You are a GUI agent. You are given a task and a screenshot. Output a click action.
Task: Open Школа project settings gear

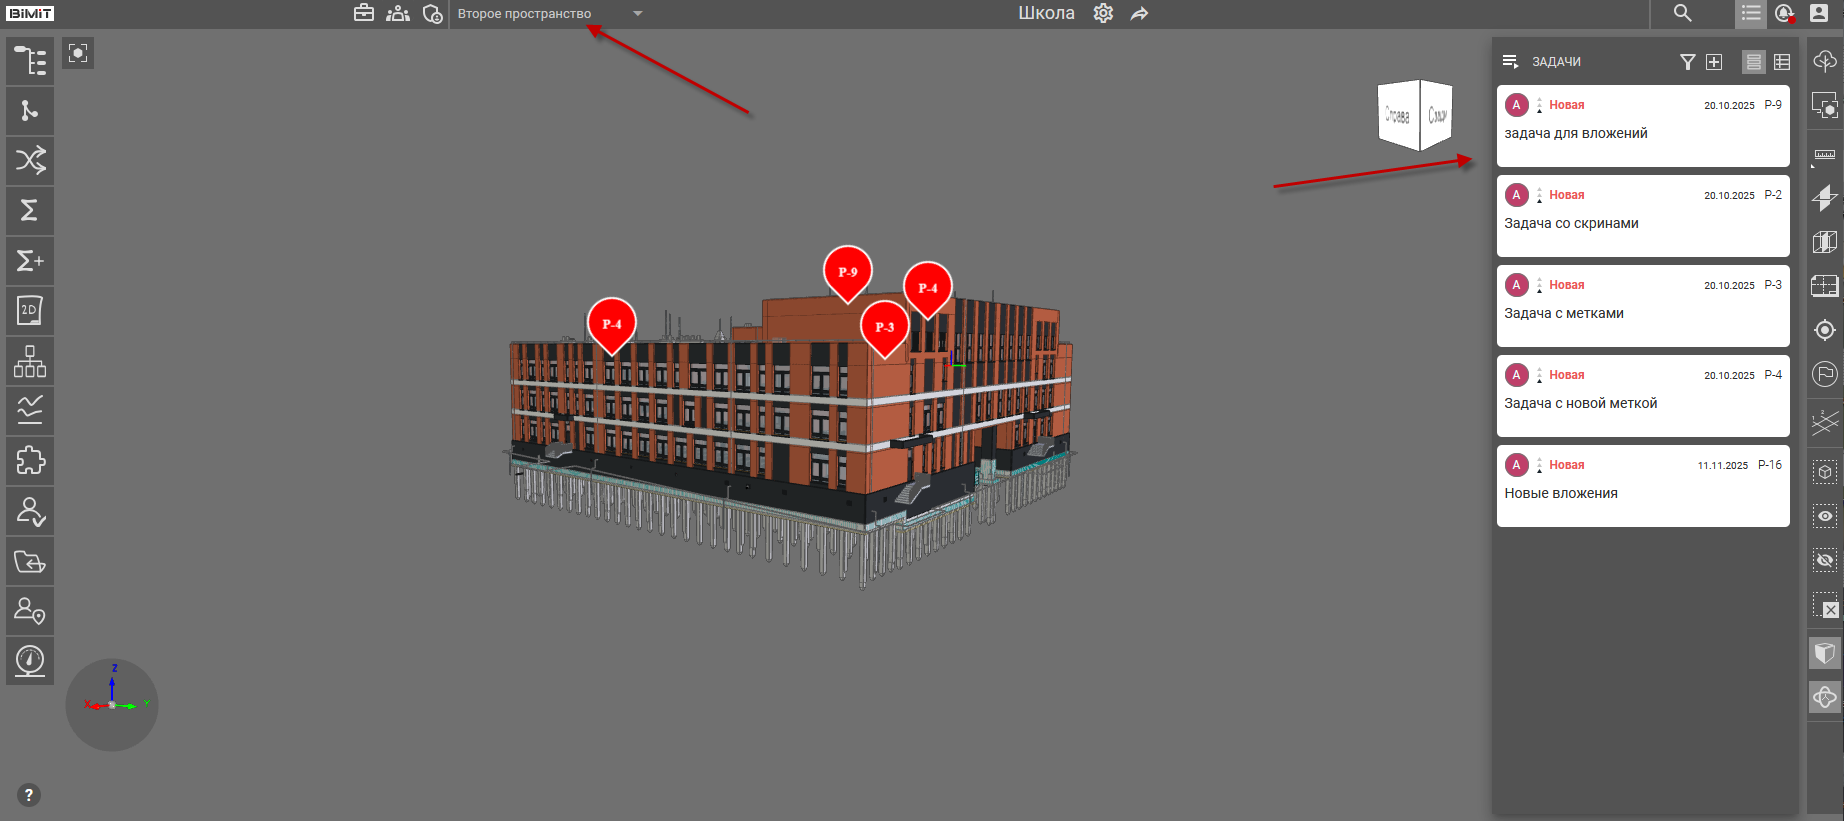tap(1103, 14)
